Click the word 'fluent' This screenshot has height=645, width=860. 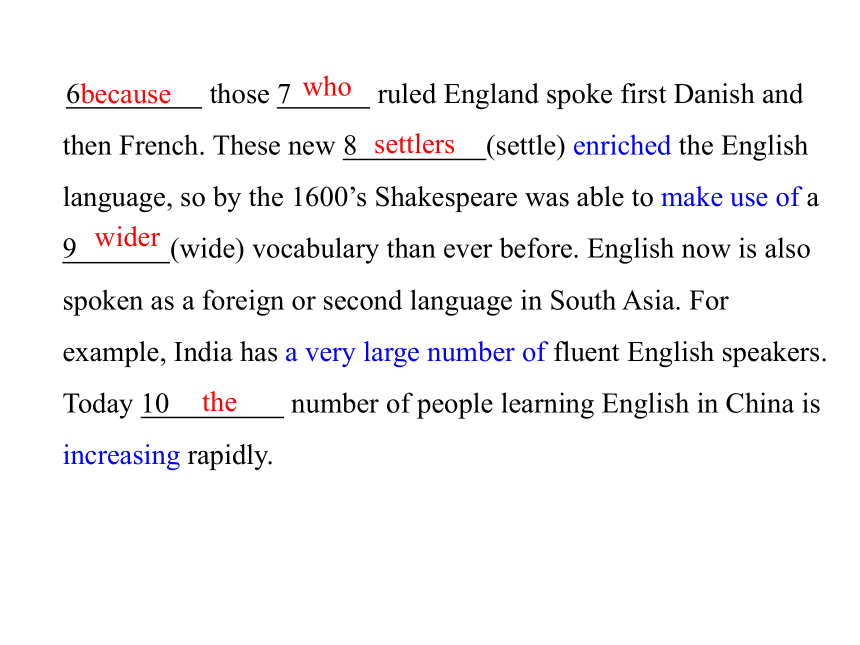point(587,352)
